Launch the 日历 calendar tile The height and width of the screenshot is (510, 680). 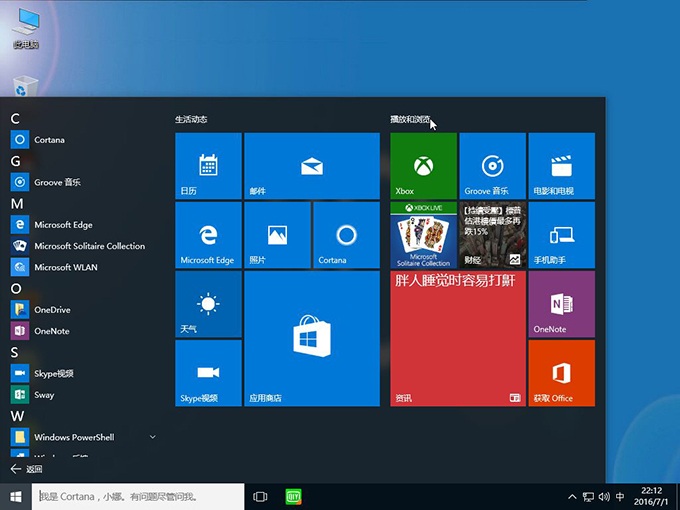[208, 166]
